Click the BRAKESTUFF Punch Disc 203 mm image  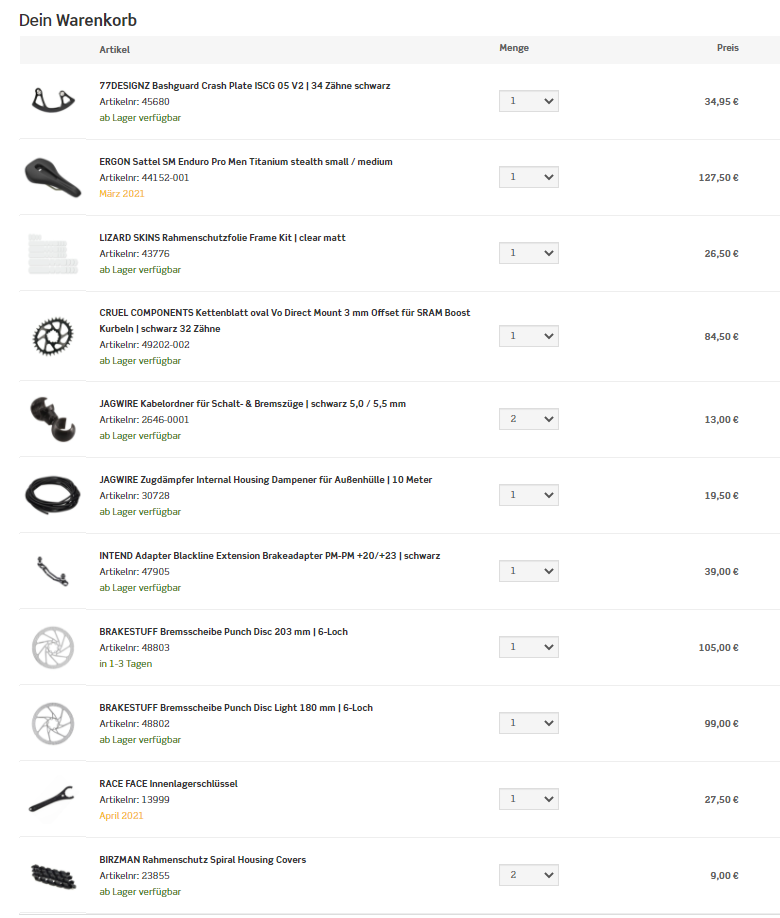52,648
